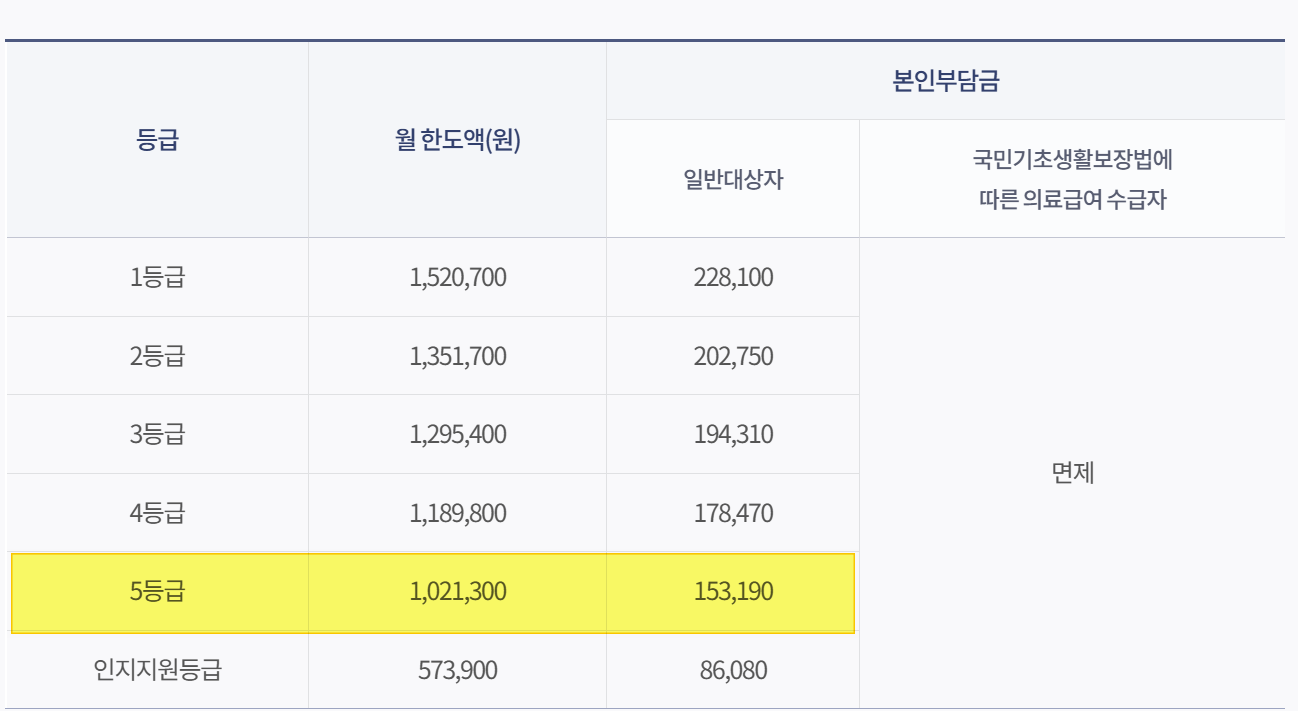Select the highlighted 5등급 row label

click(x=156, y=592)
